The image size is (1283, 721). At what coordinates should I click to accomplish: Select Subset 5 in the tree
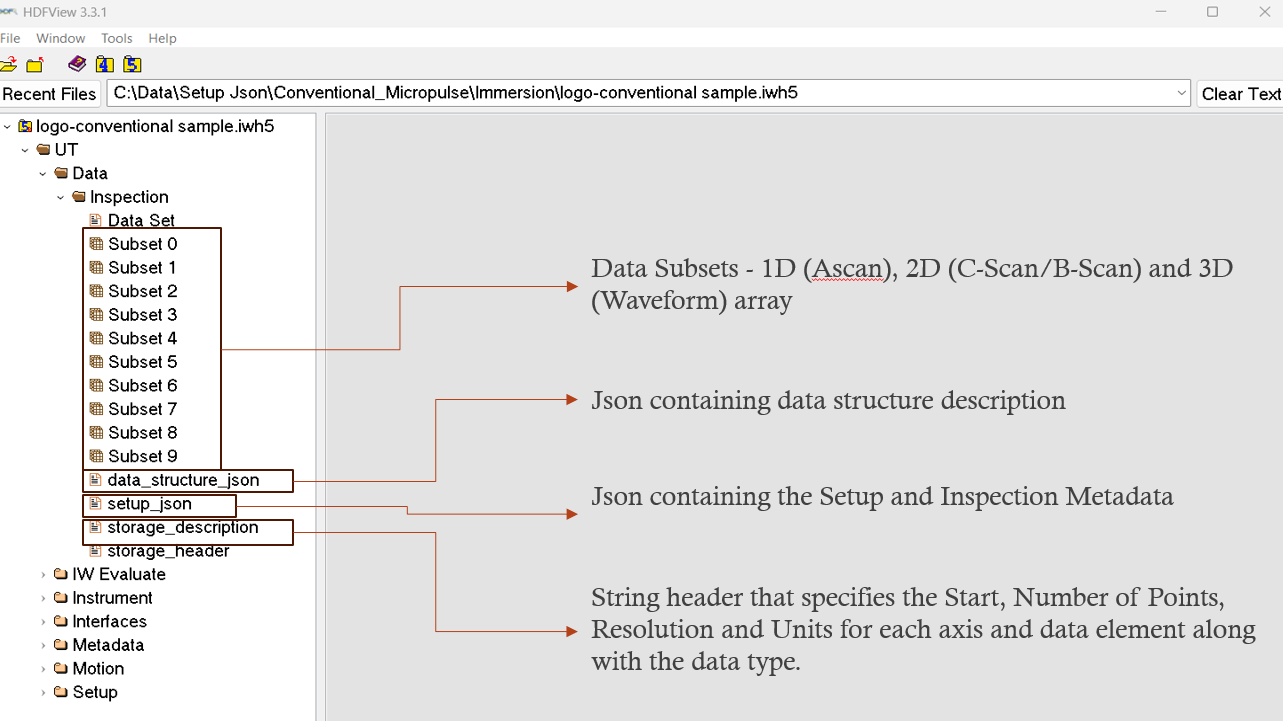(143, 362)
